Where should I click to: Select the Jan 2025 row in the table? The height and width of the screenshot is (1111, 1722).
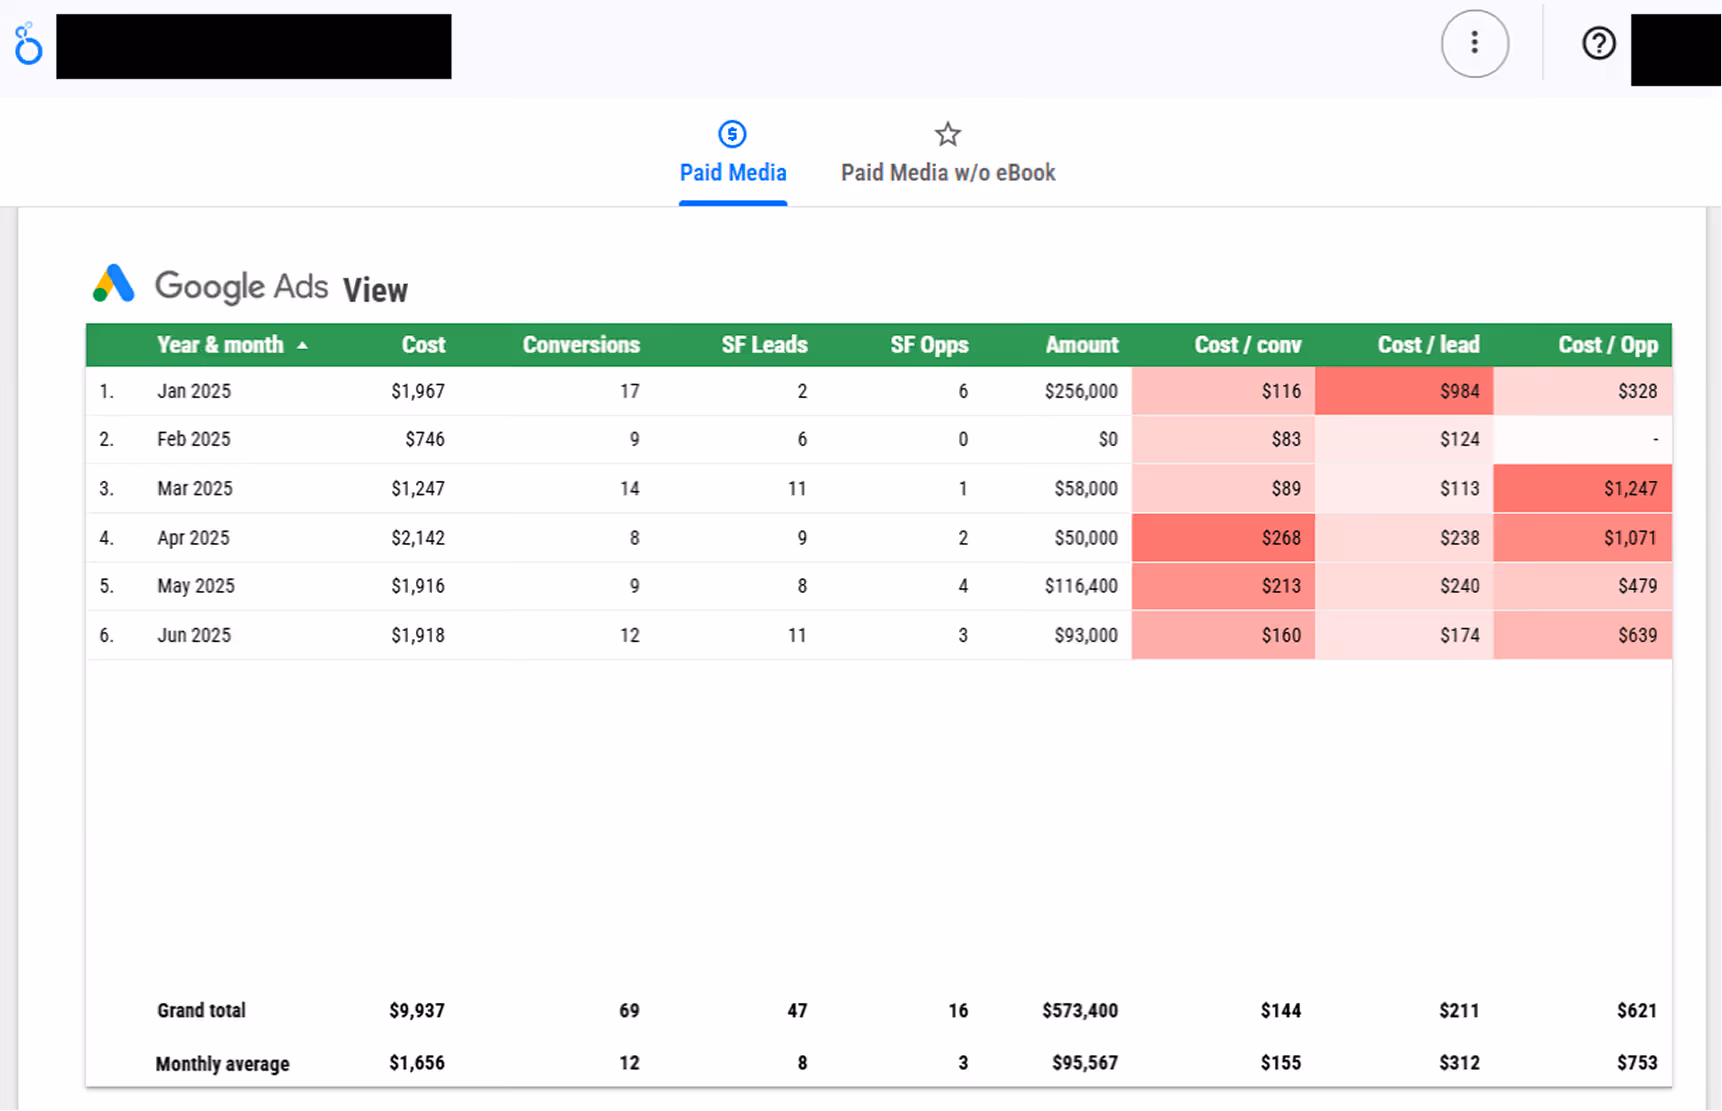(x=193, y=391)
